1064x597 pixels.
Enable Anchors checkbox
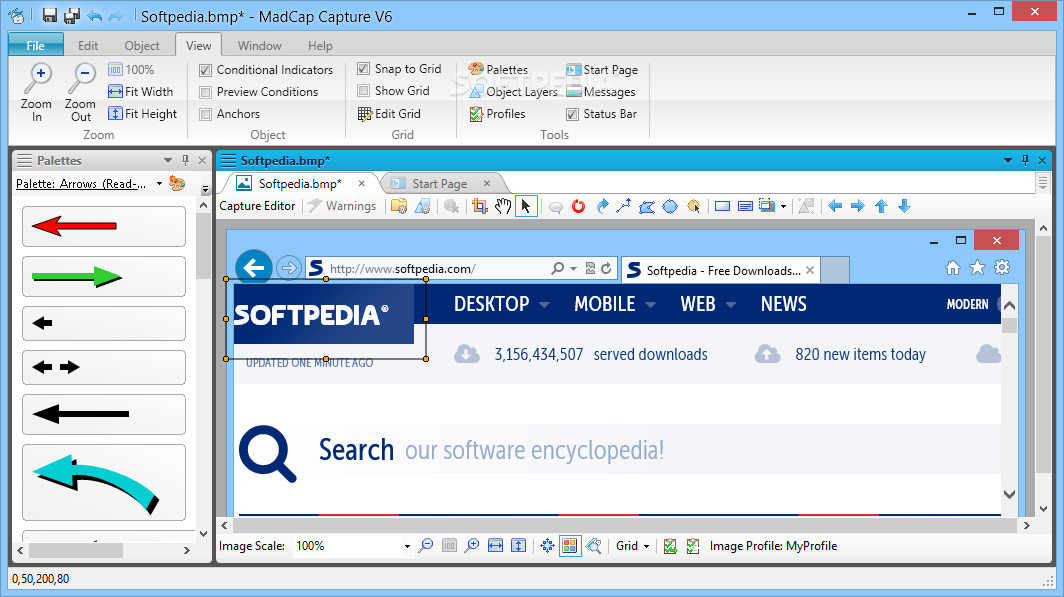(206, 114)
